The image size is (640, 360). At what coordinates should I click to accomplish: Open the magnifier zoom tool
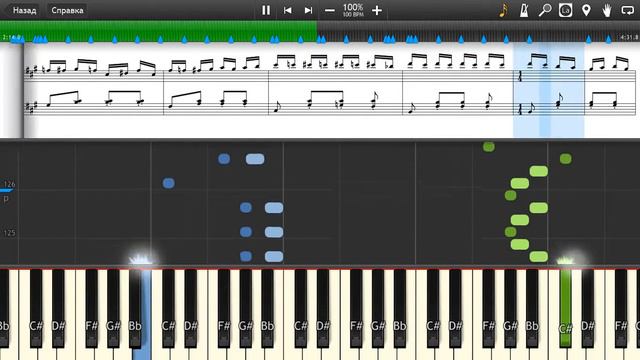[x=544, y=10]
